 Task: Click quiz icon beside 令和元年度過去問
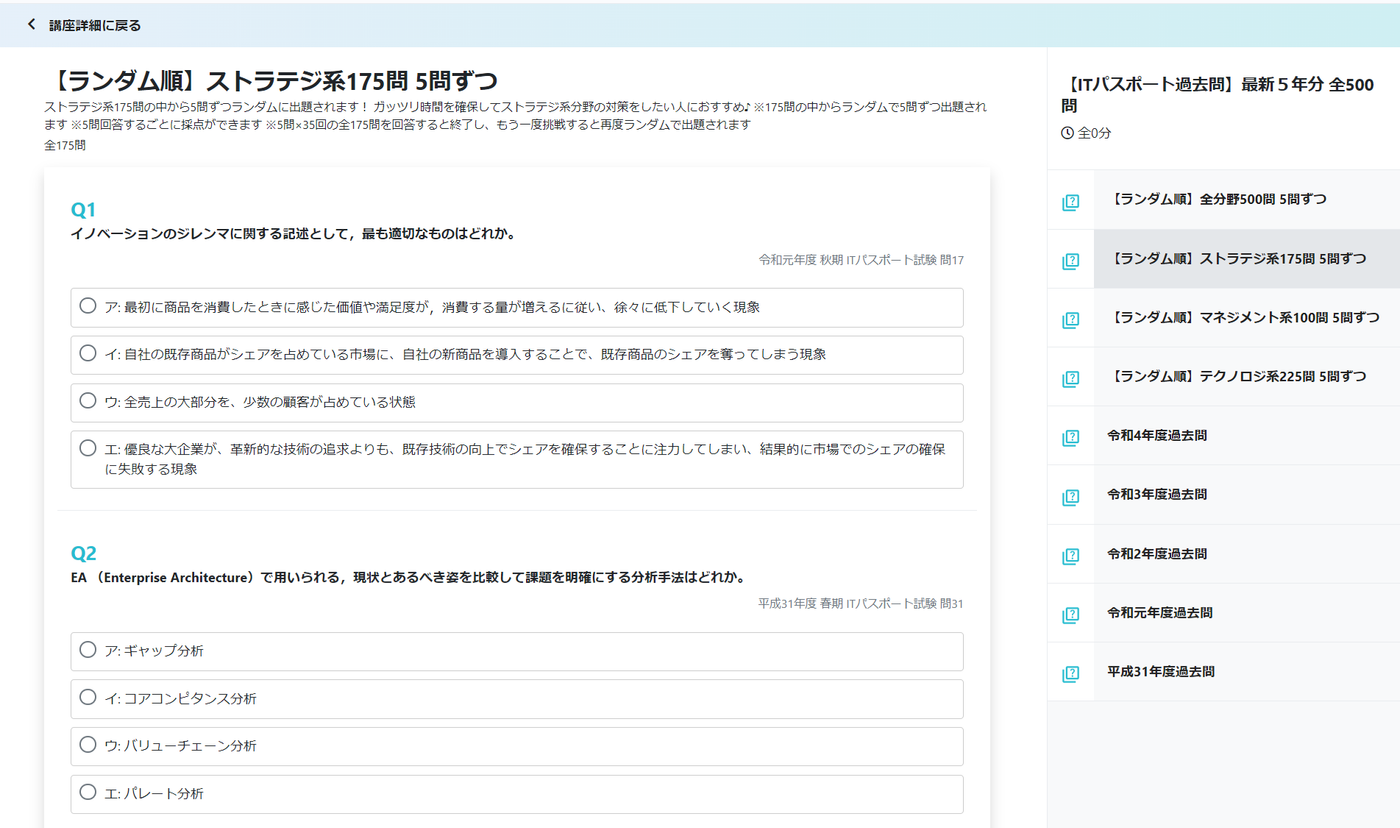pos(1071,615)
